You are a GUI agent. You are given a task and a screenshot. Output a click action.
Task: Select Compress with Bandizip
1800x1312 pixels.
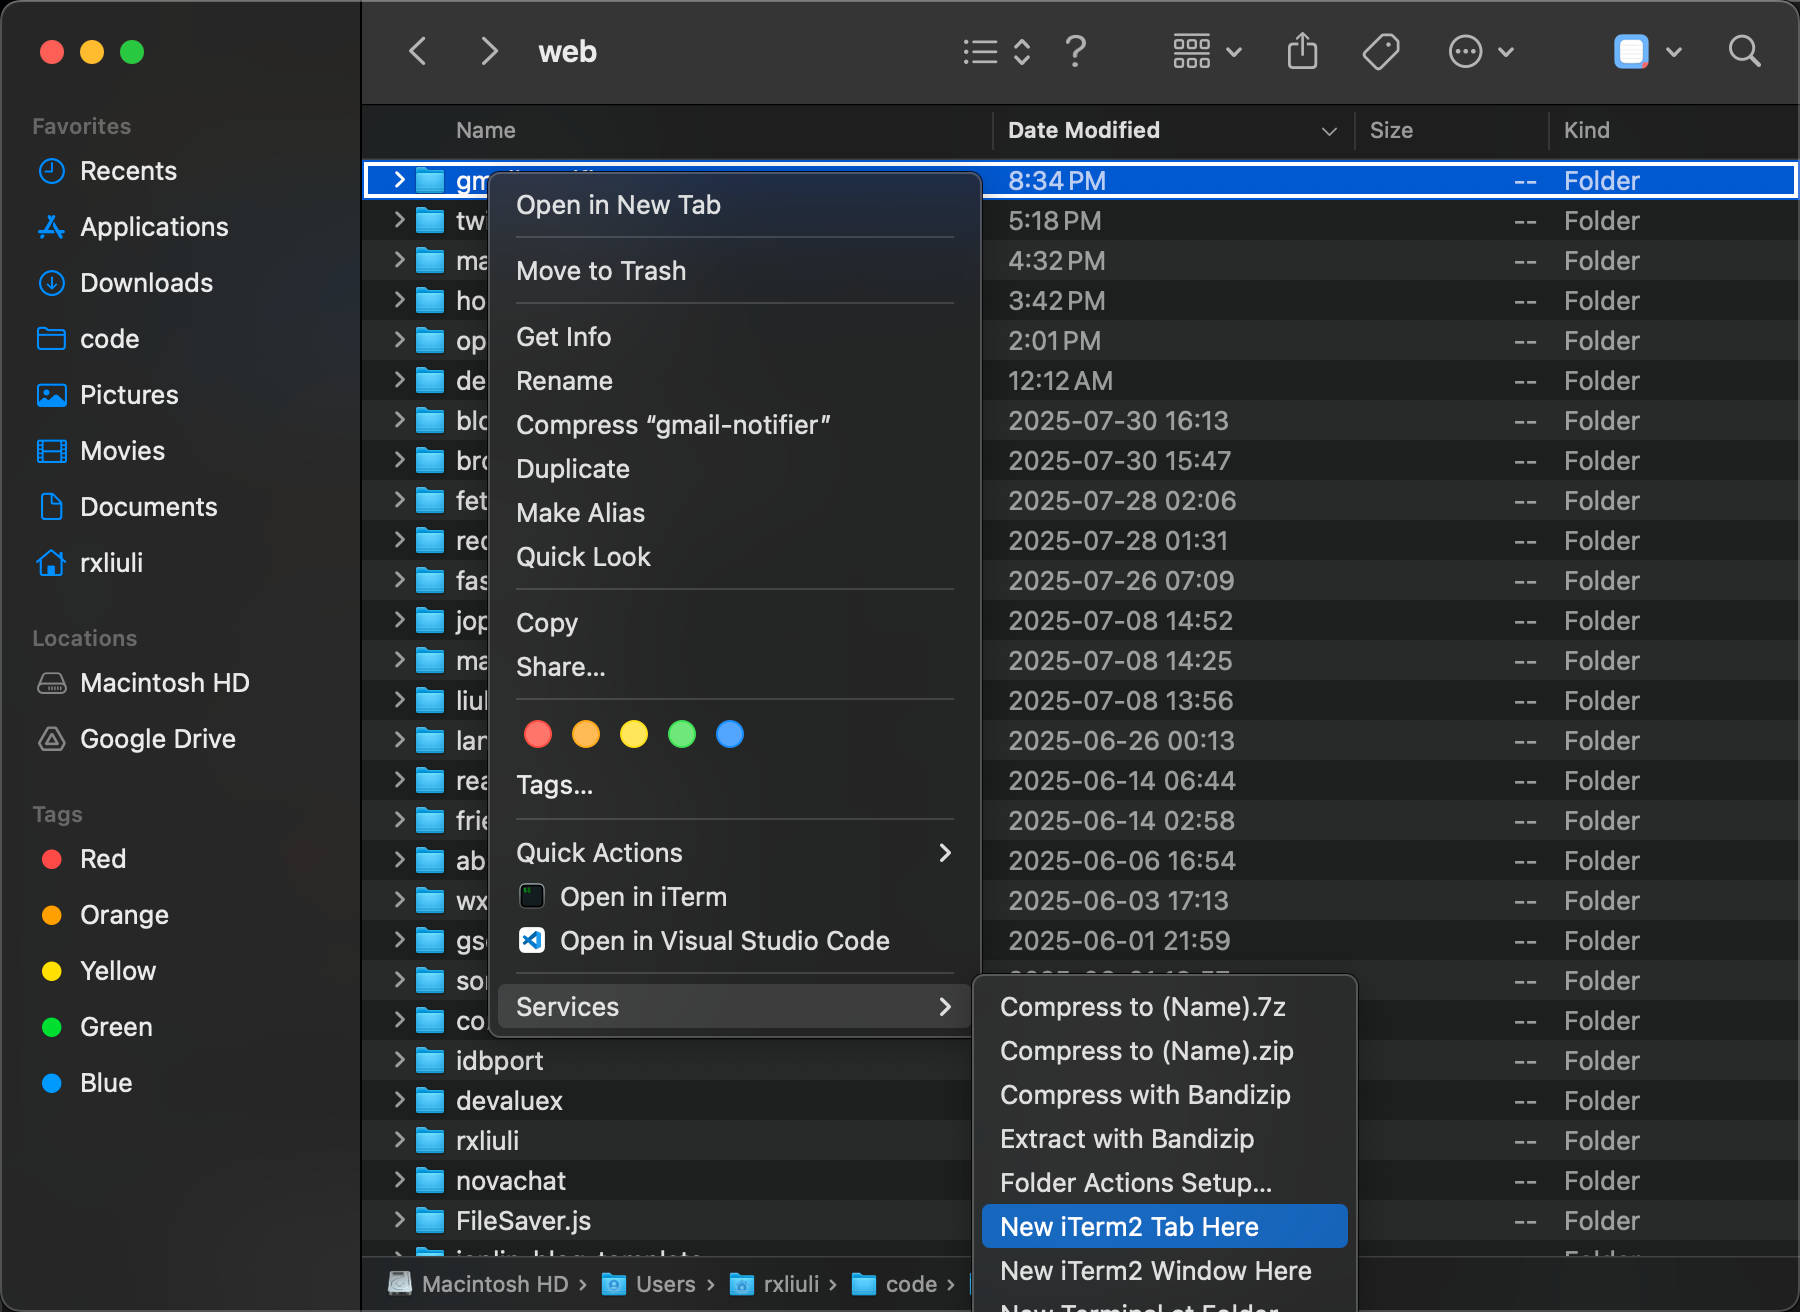1165,1095
